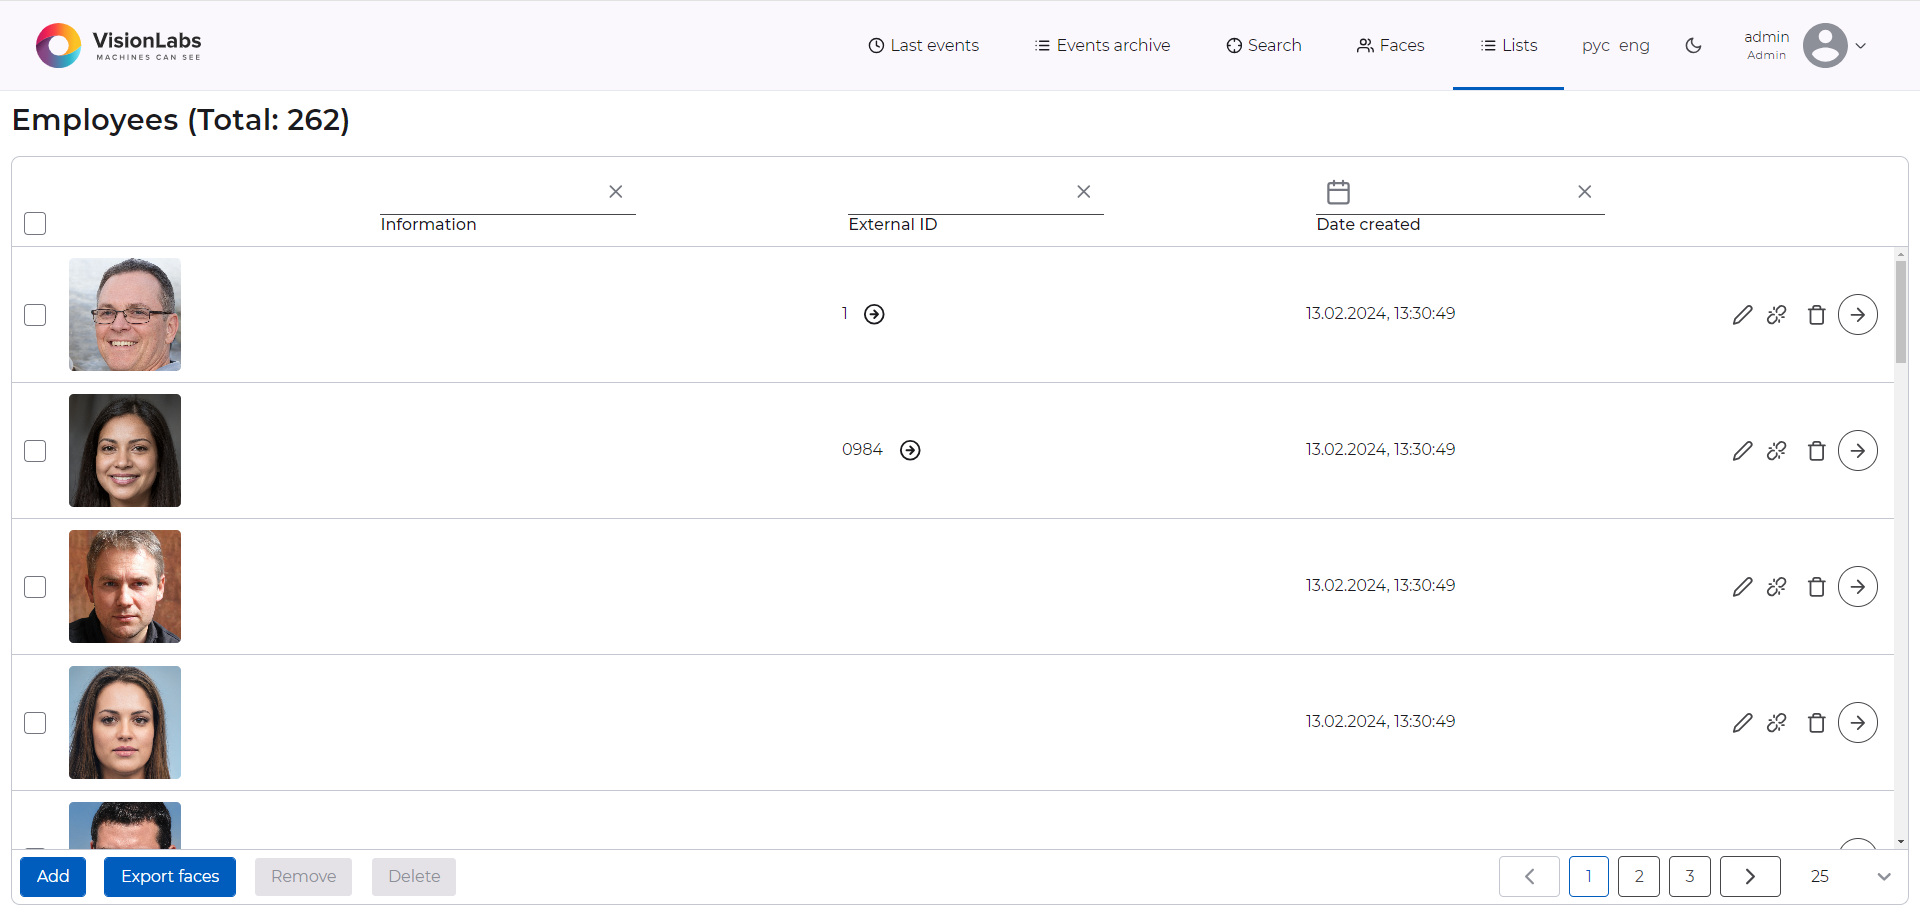This screenshot has height=922, width=1920.
Task: Go to next page with the chevron arrow
Action: (1749, 876)
